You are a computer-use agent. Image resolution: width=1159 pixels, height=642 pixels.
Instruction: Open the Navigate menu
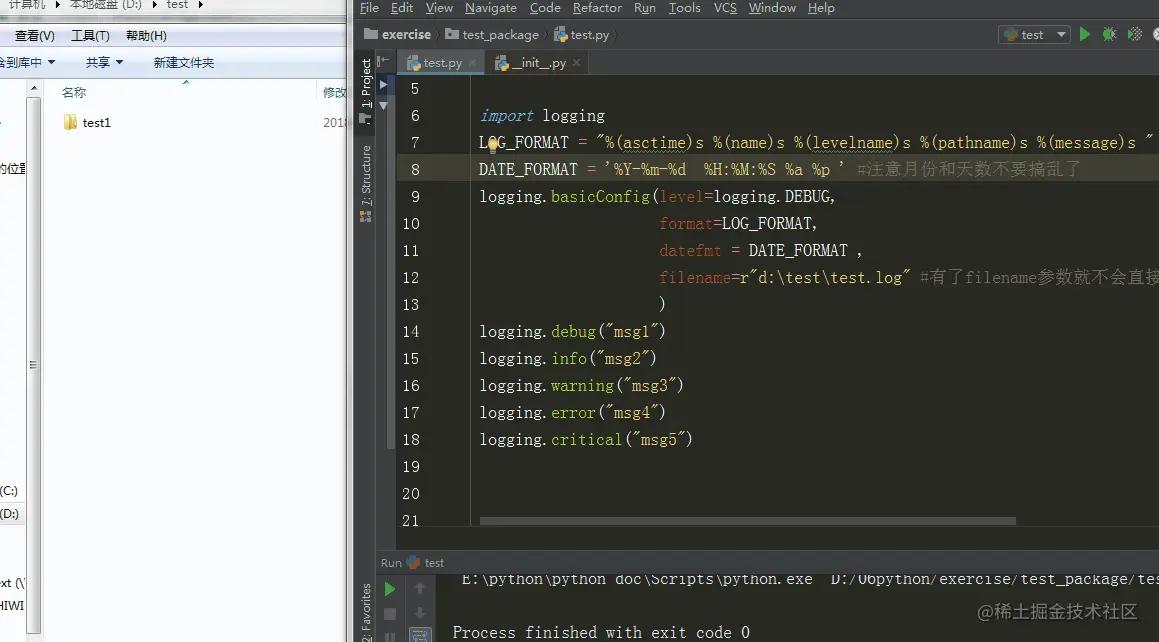pos(491,8)
